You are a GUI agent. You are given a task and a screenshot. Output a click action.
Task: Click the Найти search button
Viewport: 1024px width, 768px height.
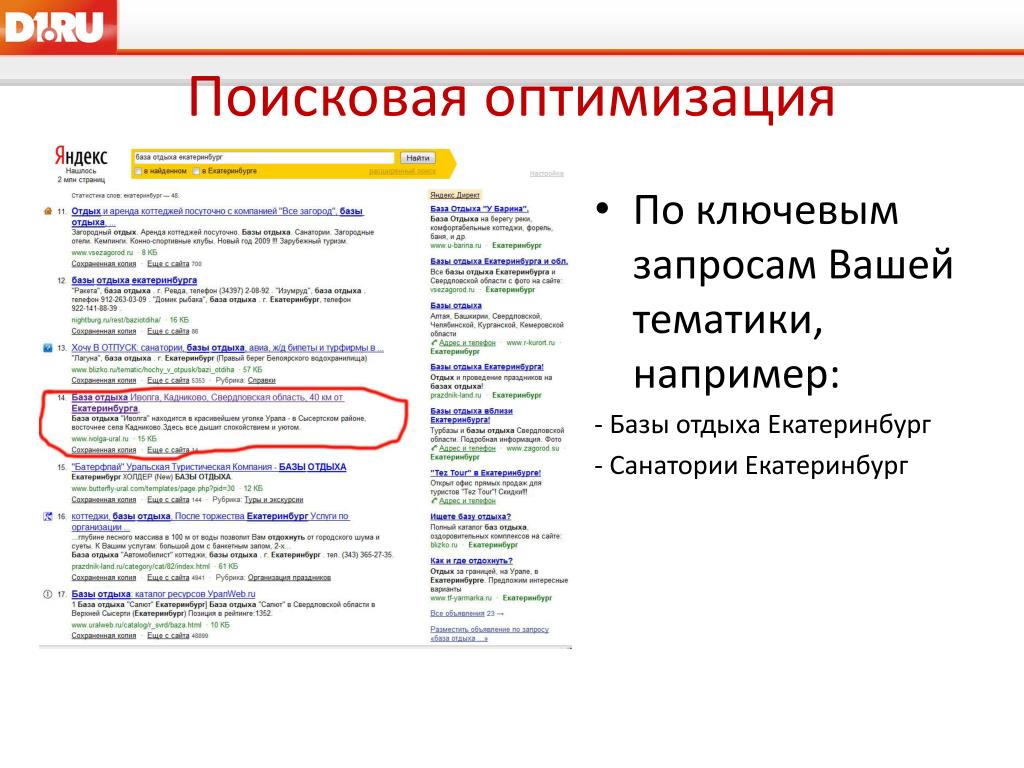[x=417, y=158]
